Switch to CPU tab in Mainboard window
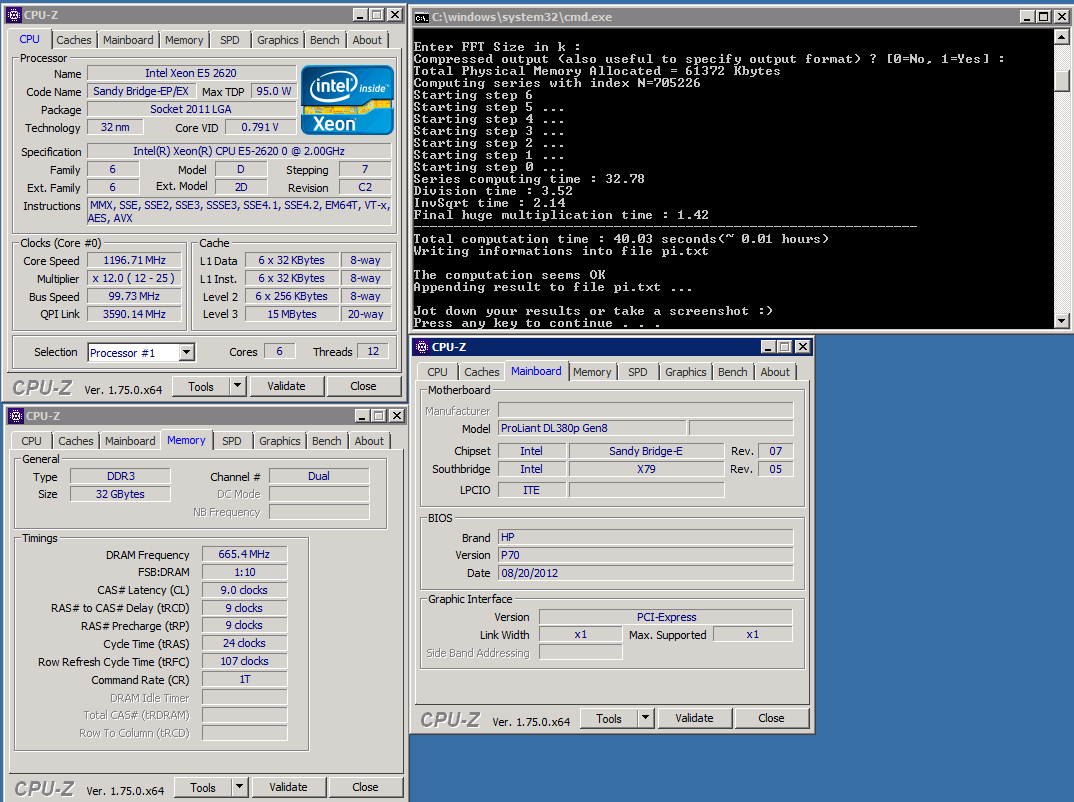This screenshot has width=1074, height=802. pyautogui.click(x=438, y=372)
